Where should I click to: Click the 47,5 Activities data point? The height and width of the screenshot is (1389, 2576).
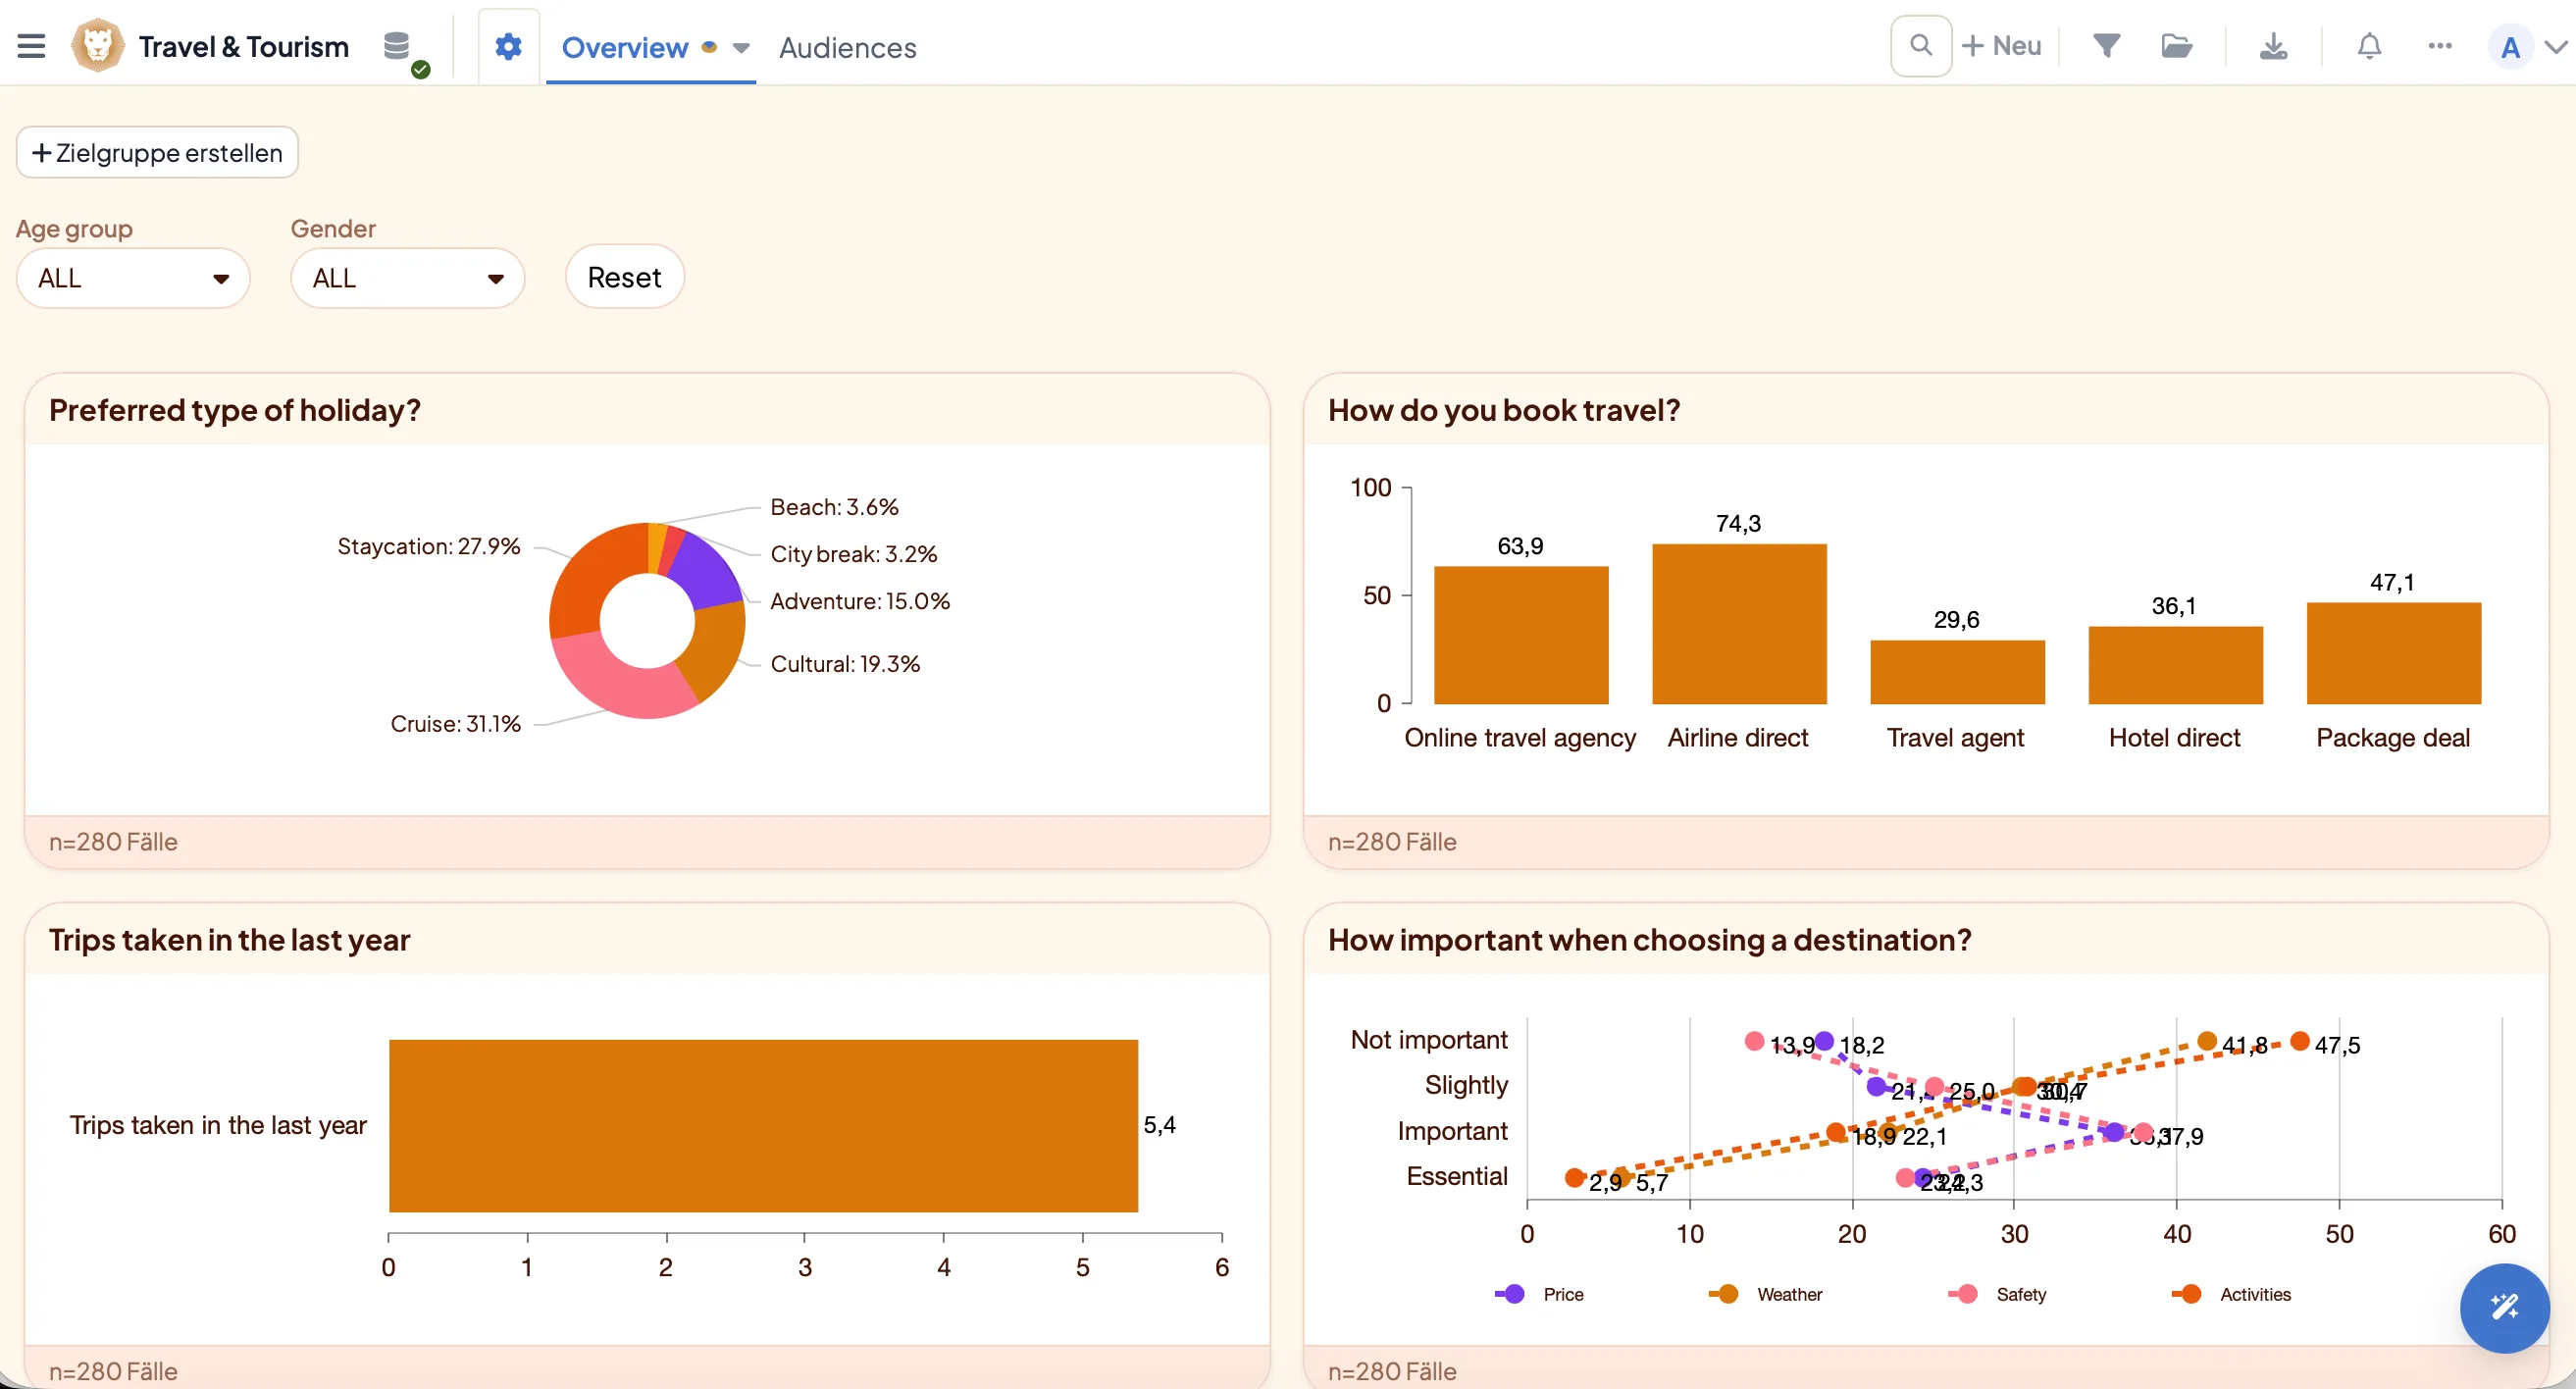click(2300, 1041)
